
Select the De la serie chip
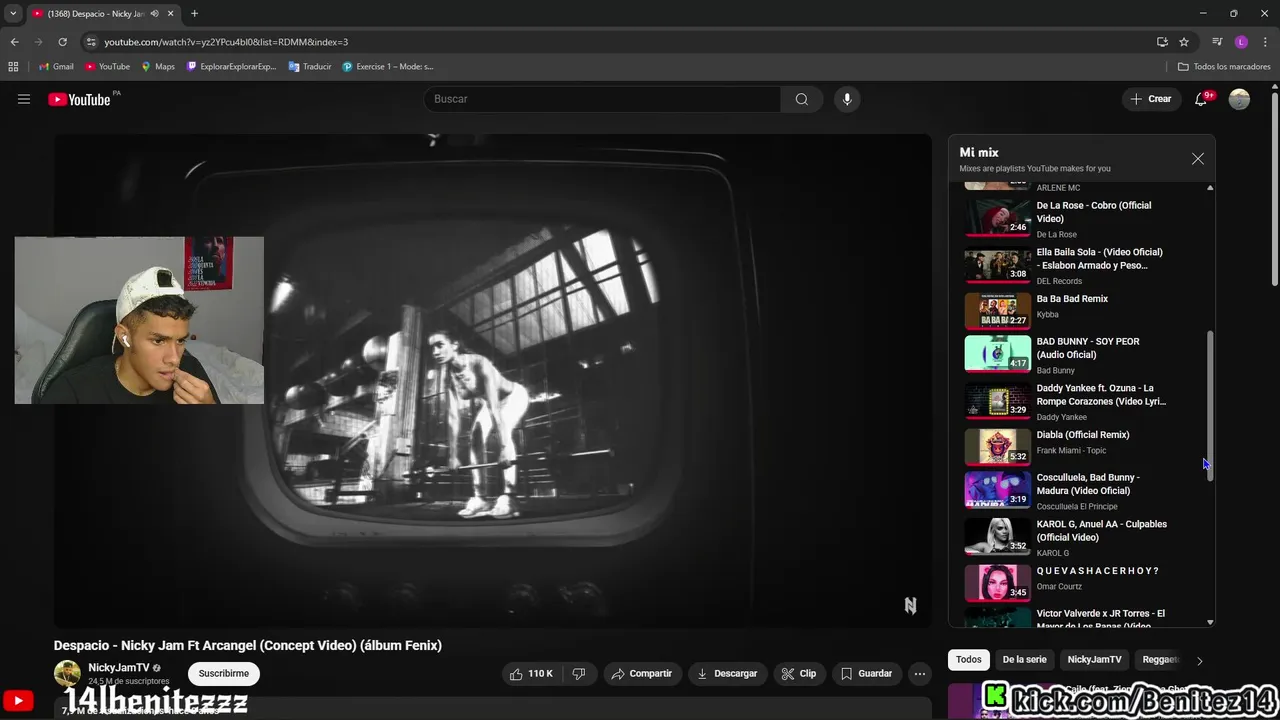point(1024,660)
